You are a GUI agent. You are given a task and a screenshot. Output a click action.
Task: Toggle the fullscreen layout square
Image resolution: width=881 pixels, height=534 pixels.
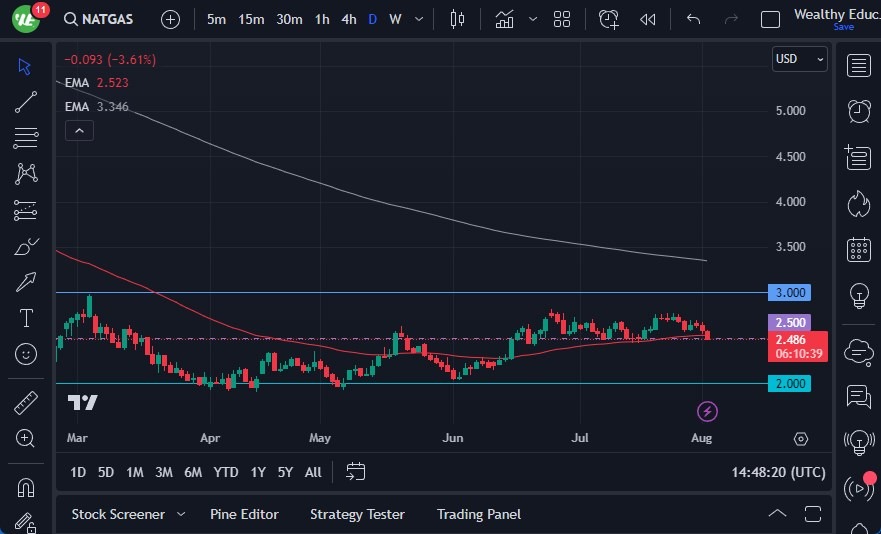pyautogui.click(x=770, y=19)
